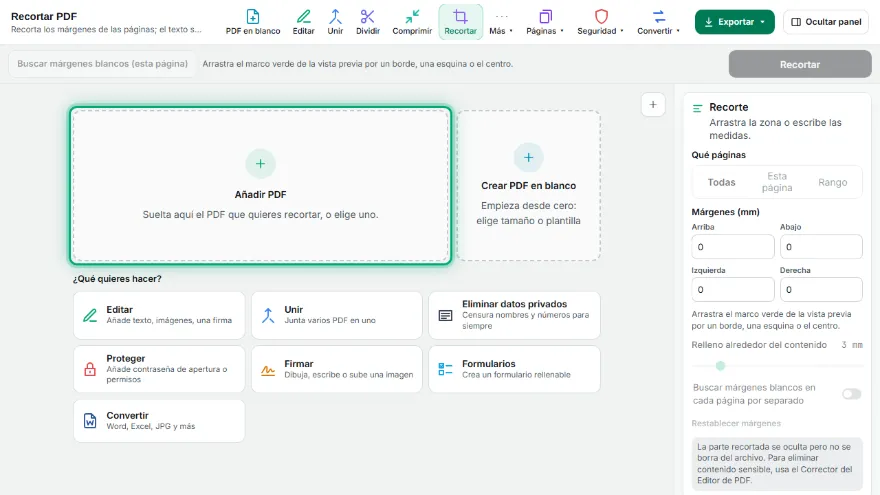The height and width of the screenshot is (495, 880).
Task: Expand the Convertir dropdown in toolbar
Action: (x=658, y=22)
